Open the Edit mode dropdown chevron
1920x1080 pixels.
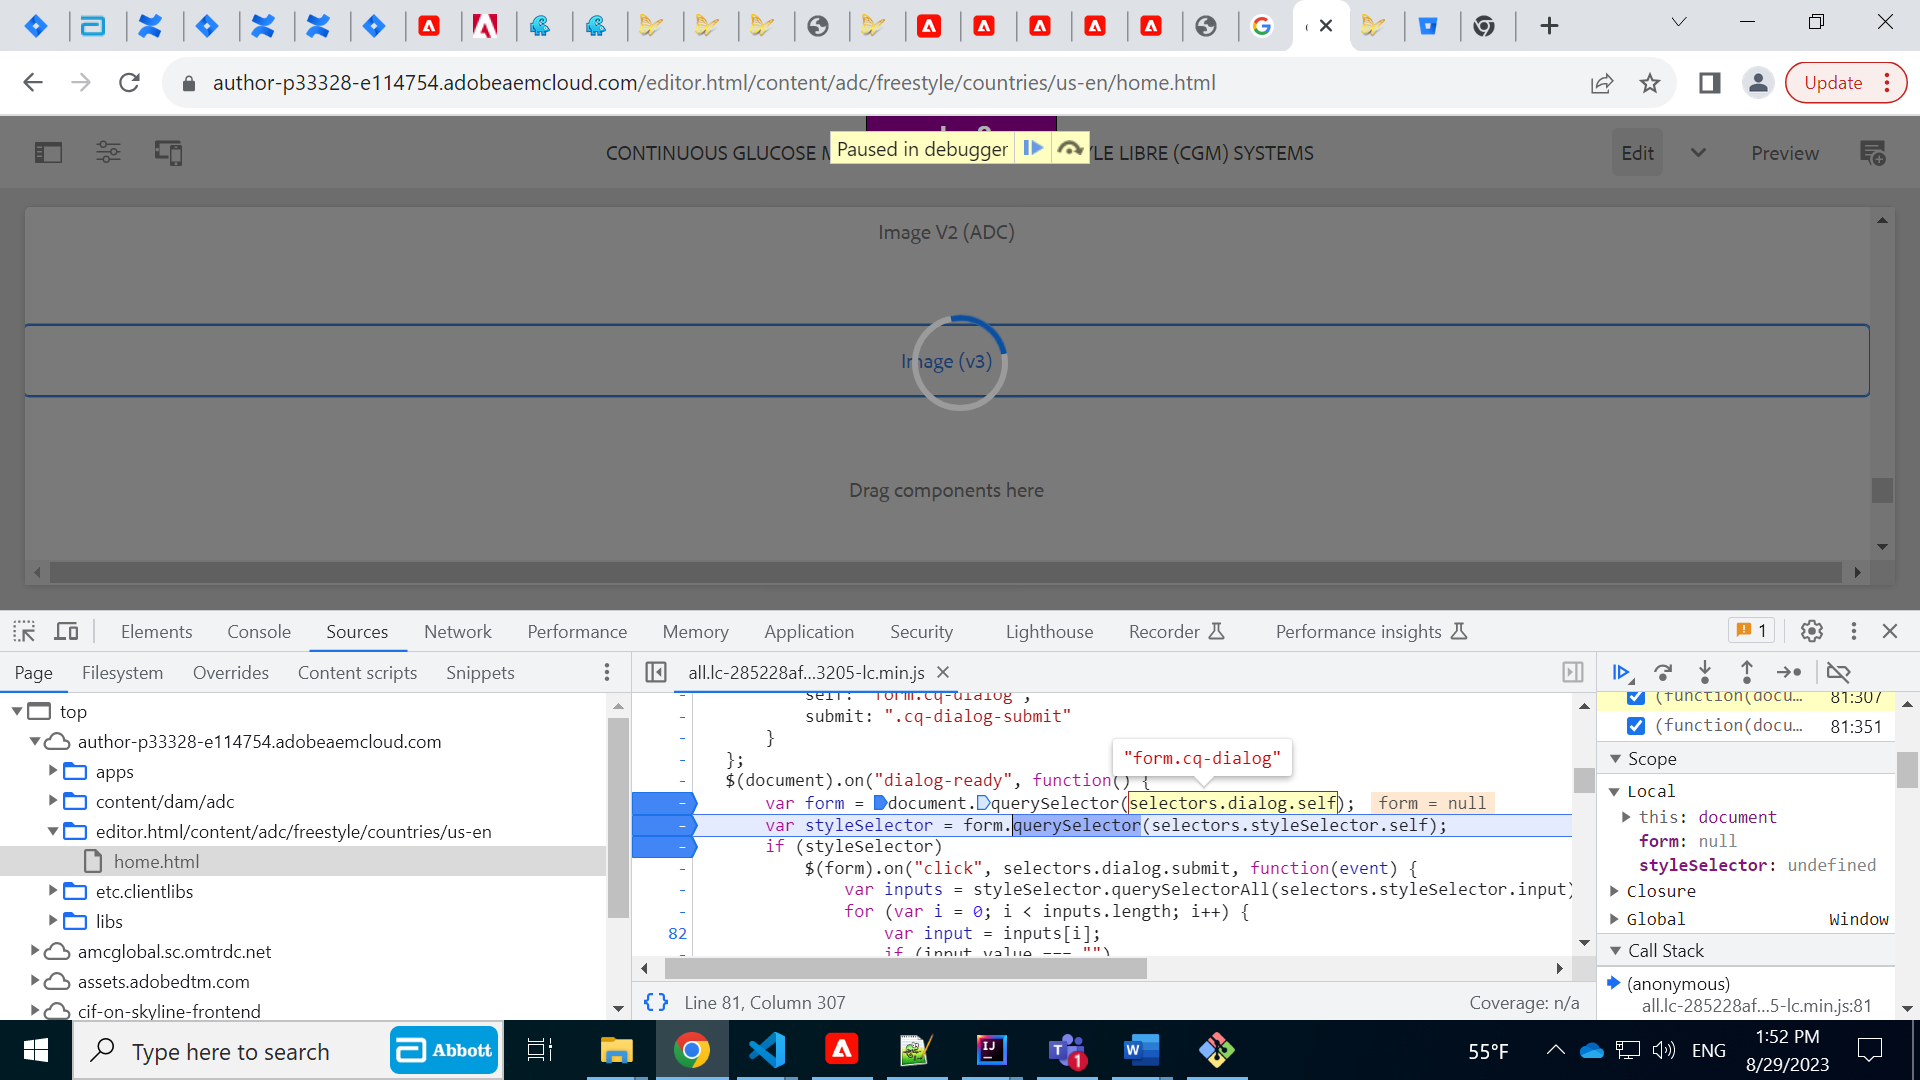pos(1698,152)
